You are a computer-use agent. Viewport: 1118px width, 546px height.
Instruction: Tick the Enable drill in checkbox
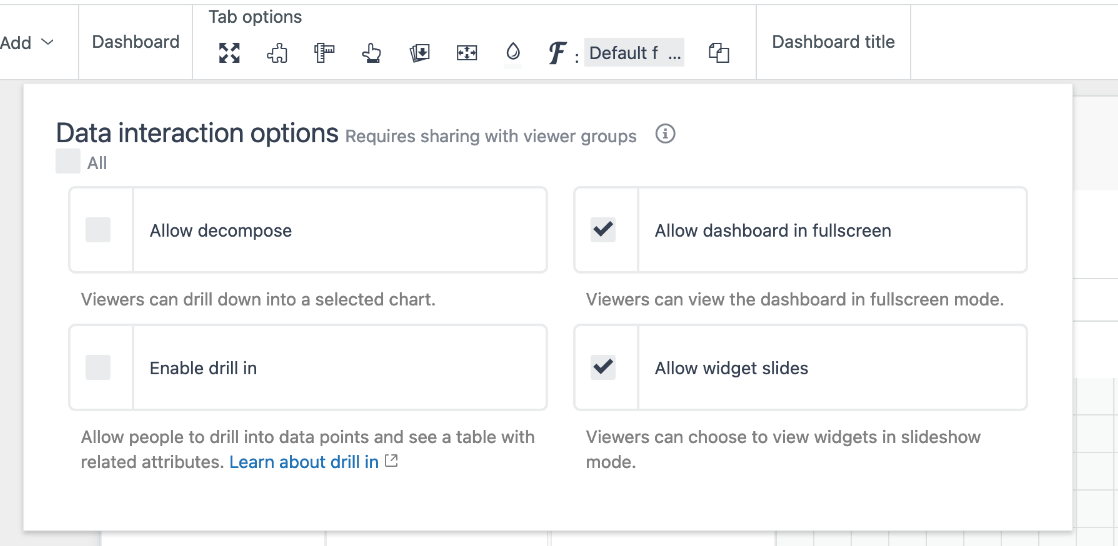pyautogui.click(x=98, y=368)
